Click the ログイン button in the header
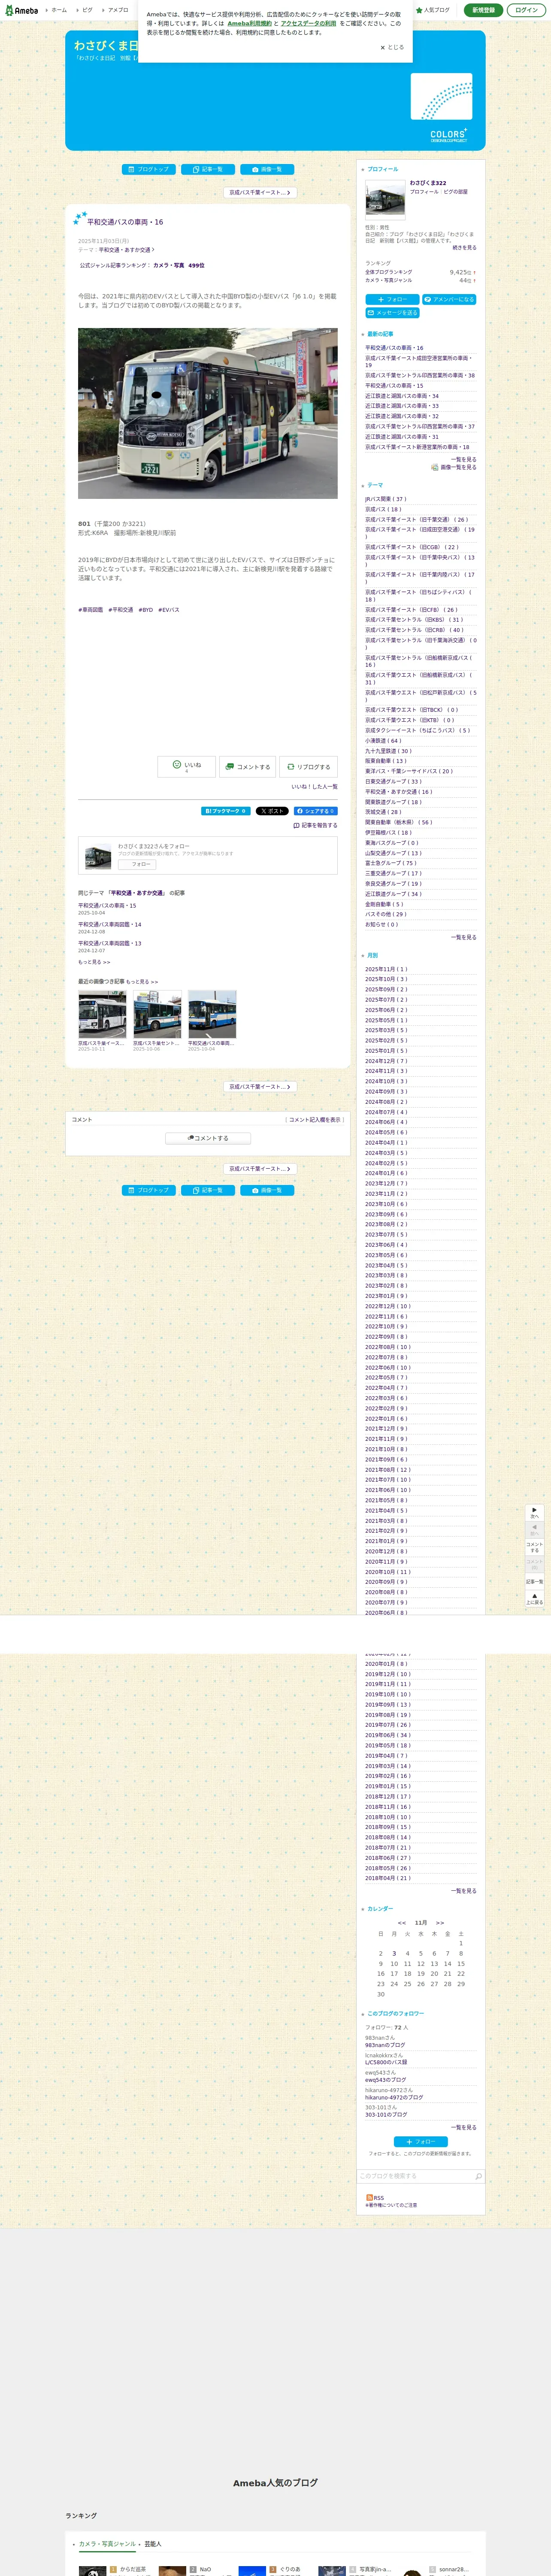This screenshot has width=551, height=2576. coord(526,10)
